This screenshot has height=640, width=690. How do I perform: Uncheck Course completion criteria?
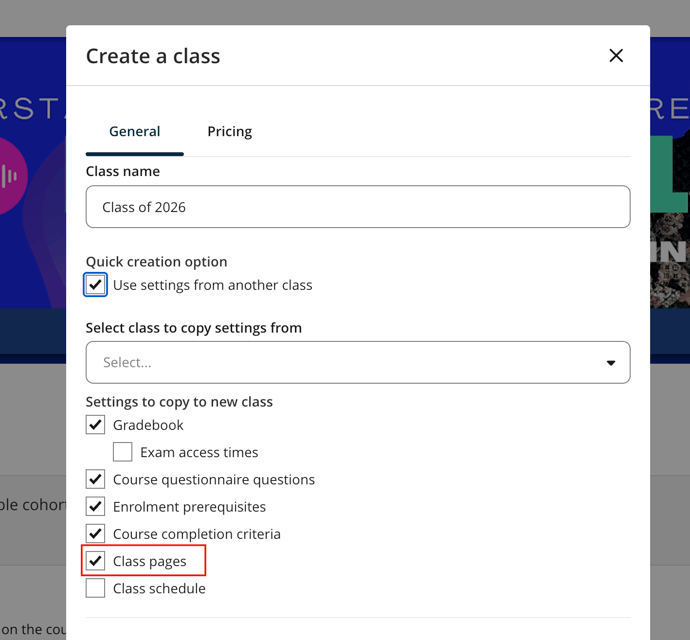[95, 534]
